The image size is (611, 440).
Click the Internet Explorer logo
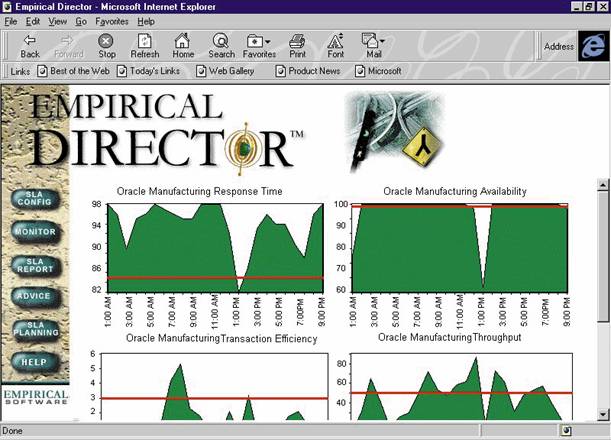pyautogui.click(x=593, y=46)
